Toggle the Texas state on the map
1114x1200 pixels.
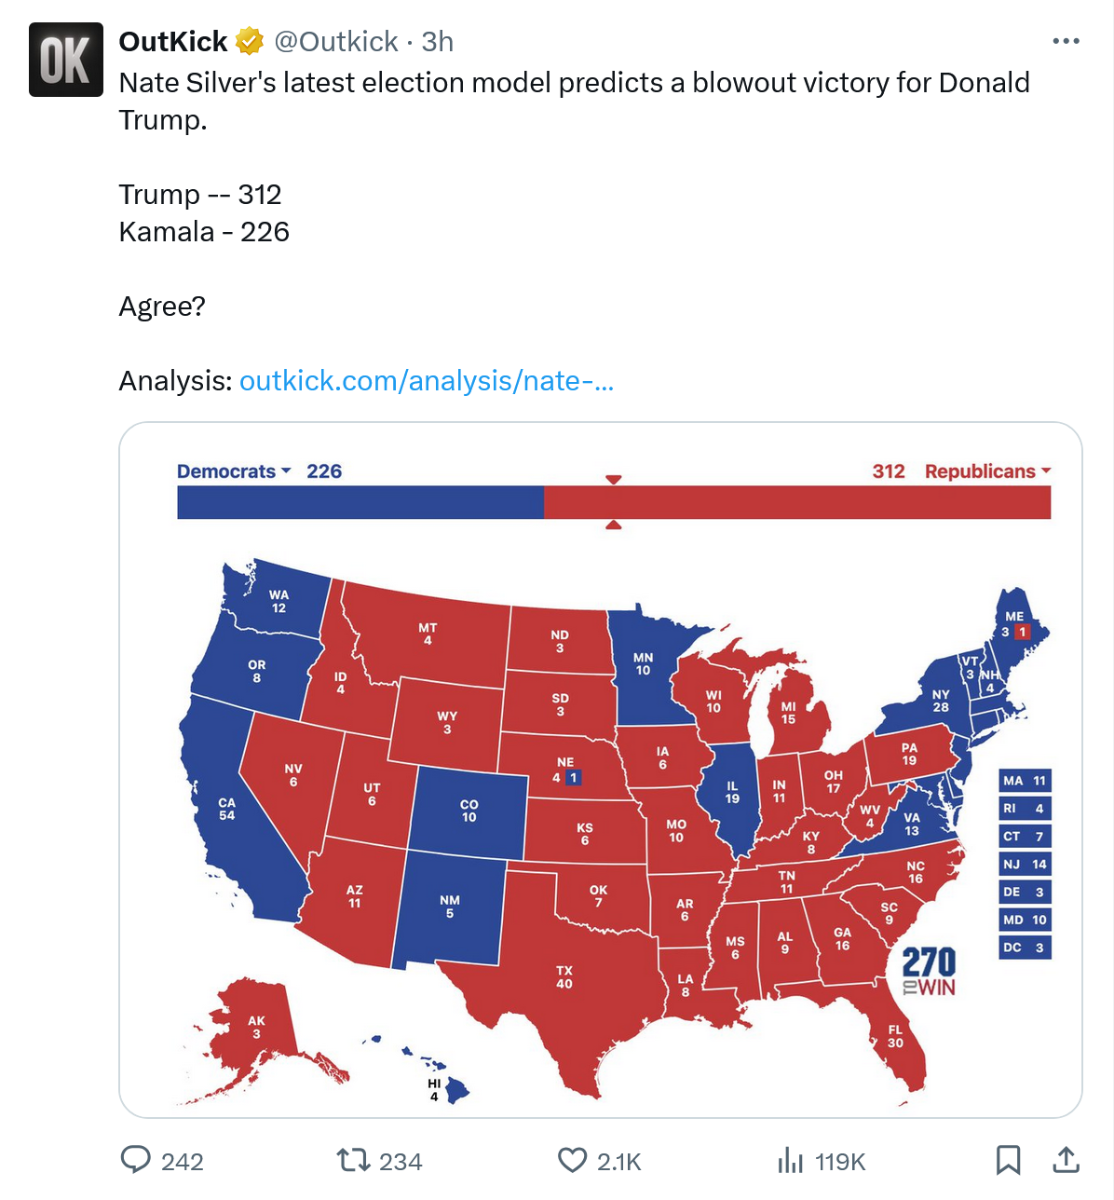565,977
